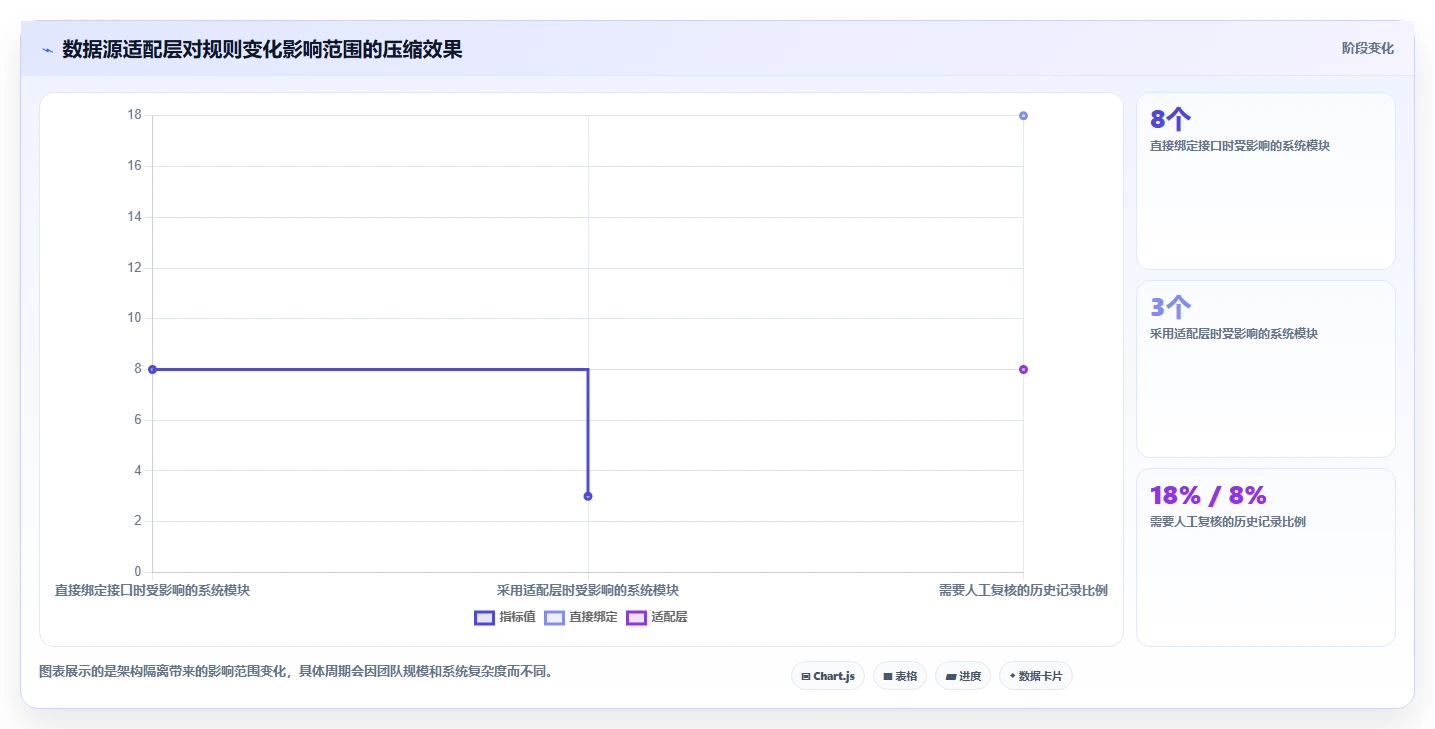Click the 直接绑定 legend color box
Image resolution: width=1435 pixels, height=729 pixels.
pyautogui.click(x=554, y=617)
